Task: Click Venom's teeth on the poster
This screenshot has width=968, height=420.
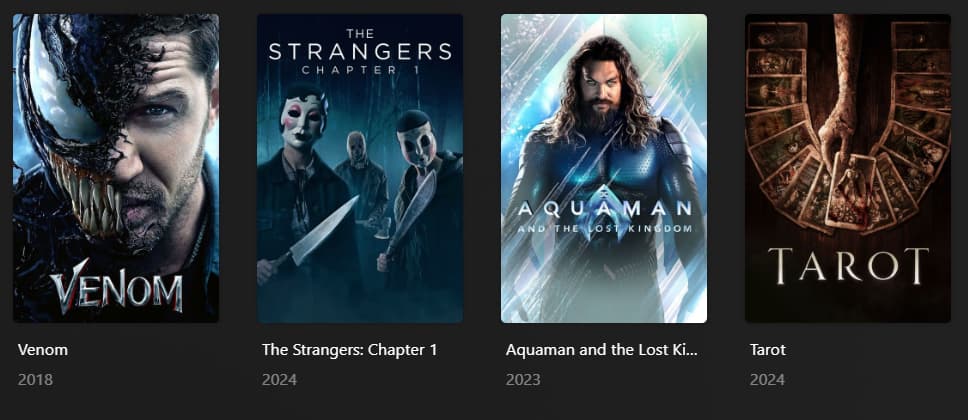Action: [x=86, y=199]
